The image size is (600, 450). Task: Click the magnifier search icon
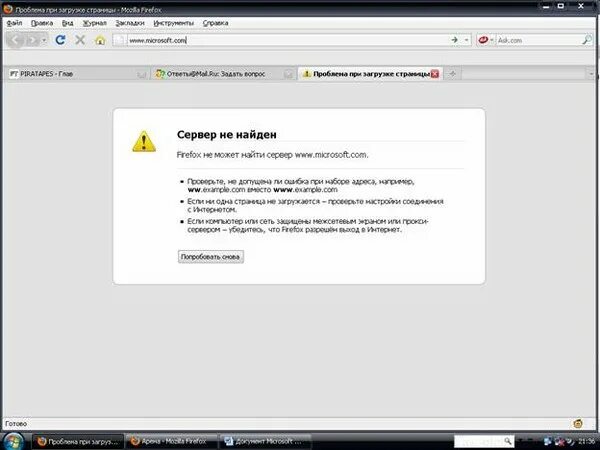587,40
